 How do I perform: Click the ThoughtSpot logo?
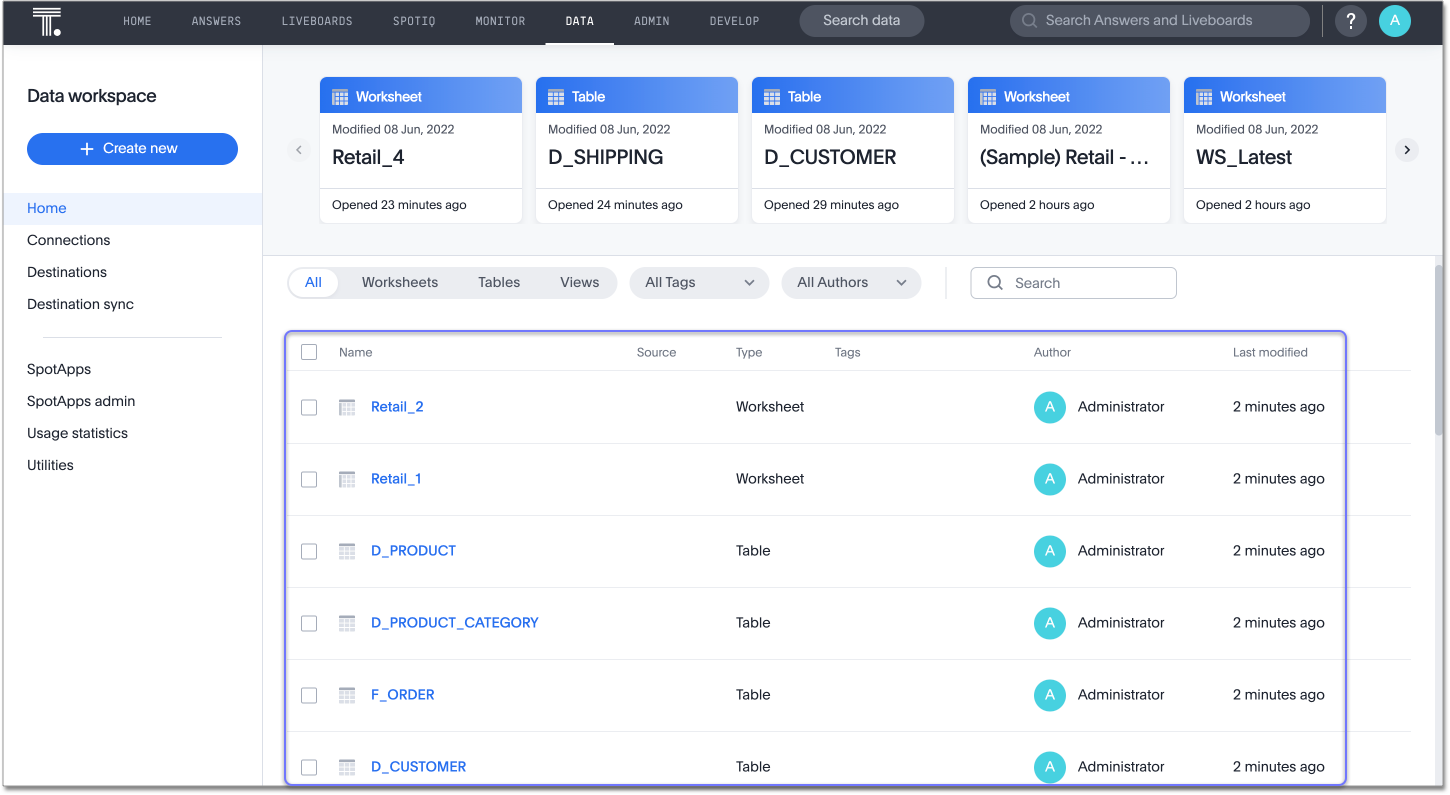click(47, 20)
